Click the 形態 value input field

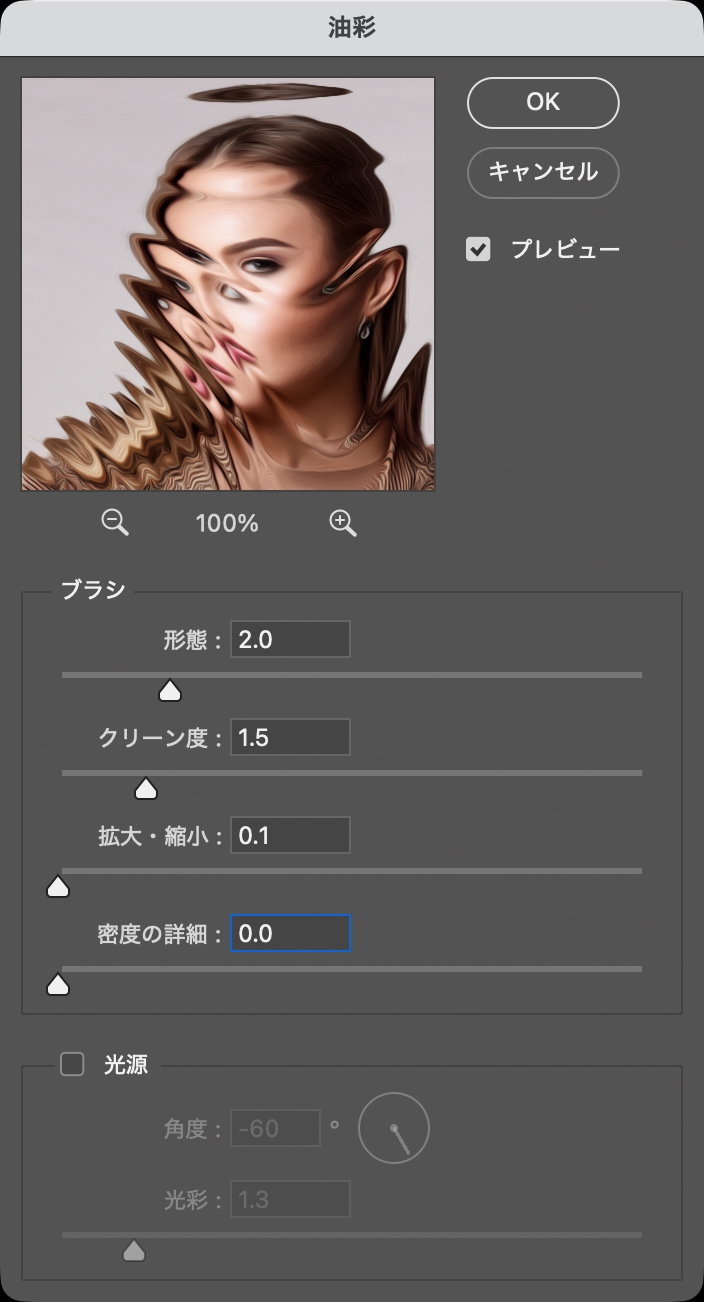[290, 639]
